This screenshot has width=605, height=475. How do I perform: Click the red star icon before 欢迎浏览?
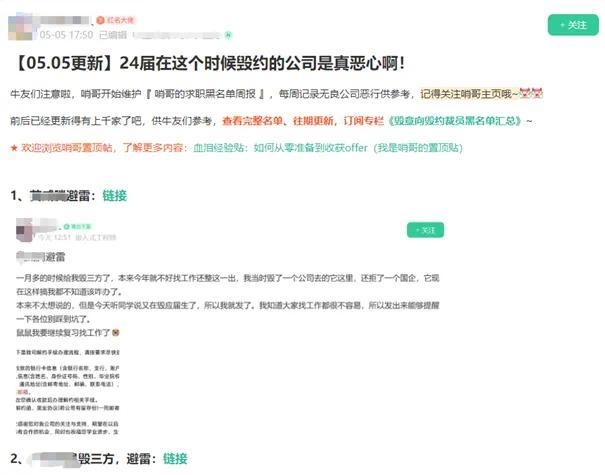[x=14, y=147]
